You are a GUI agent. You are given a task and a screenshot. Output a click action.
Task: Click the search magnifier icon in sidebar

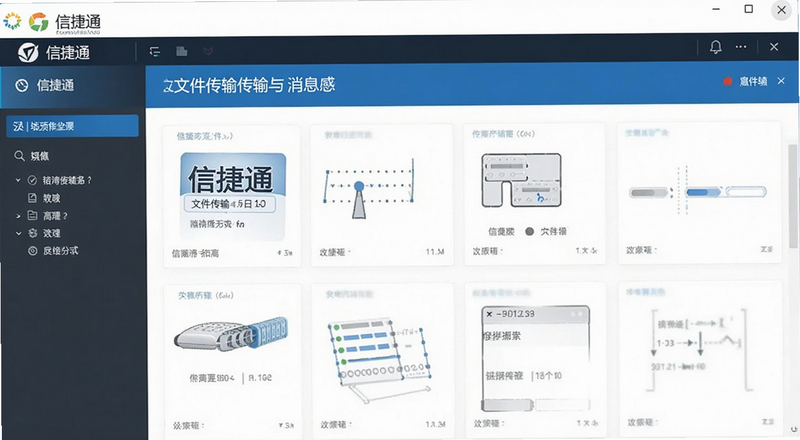tap(19, 156)
